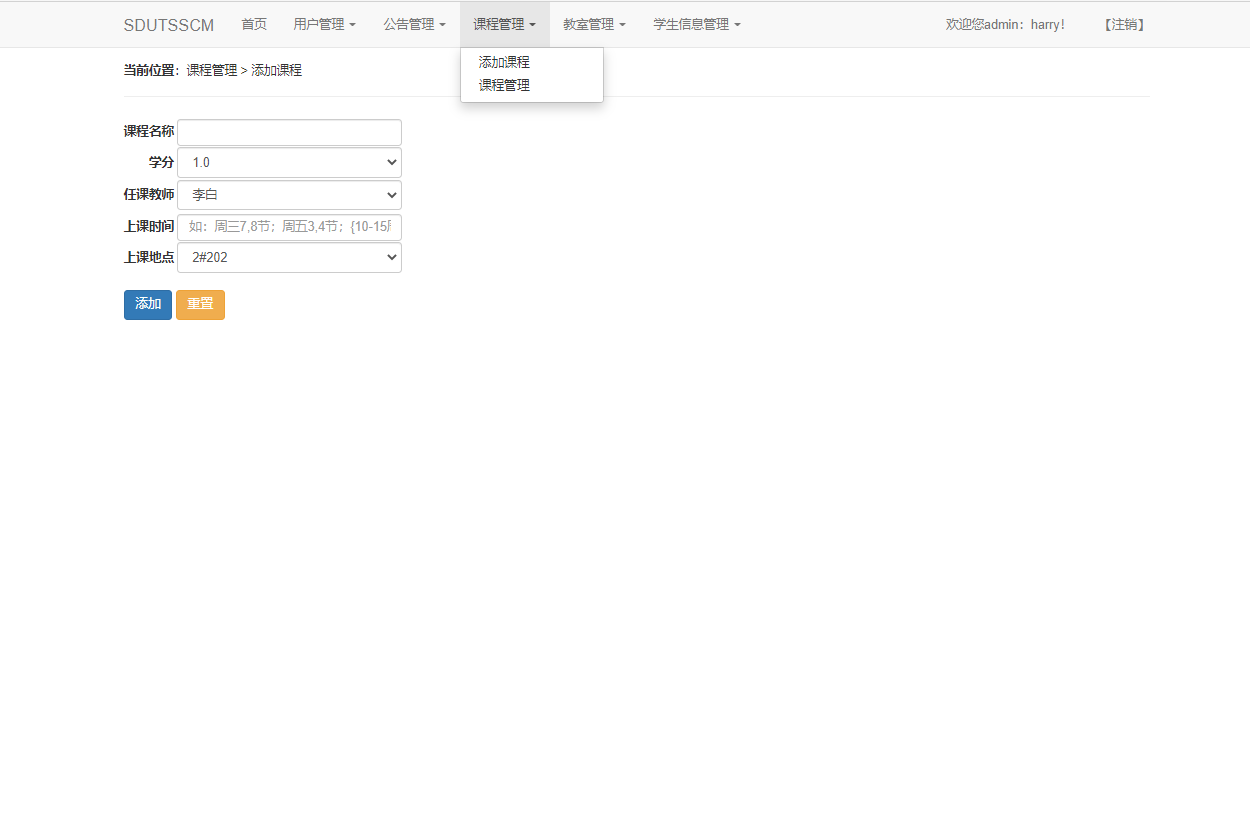Screen dimensions: 1250x827
Task: Open the 课程管理 navigation menu
Action: (x=504, y=24)
